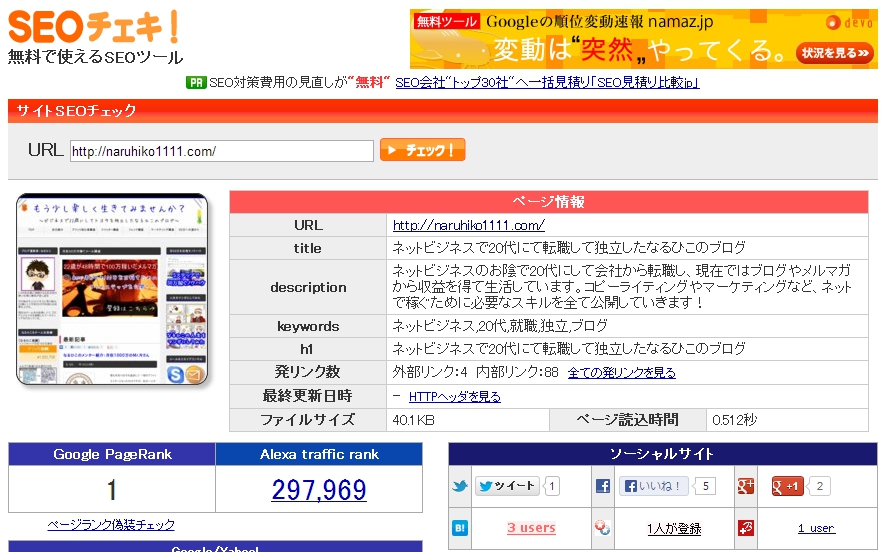The height and width of the screenshot is (552, 884).
Task: Open HTTPヘッダを見る link
Action: click(x=454, y=396)
